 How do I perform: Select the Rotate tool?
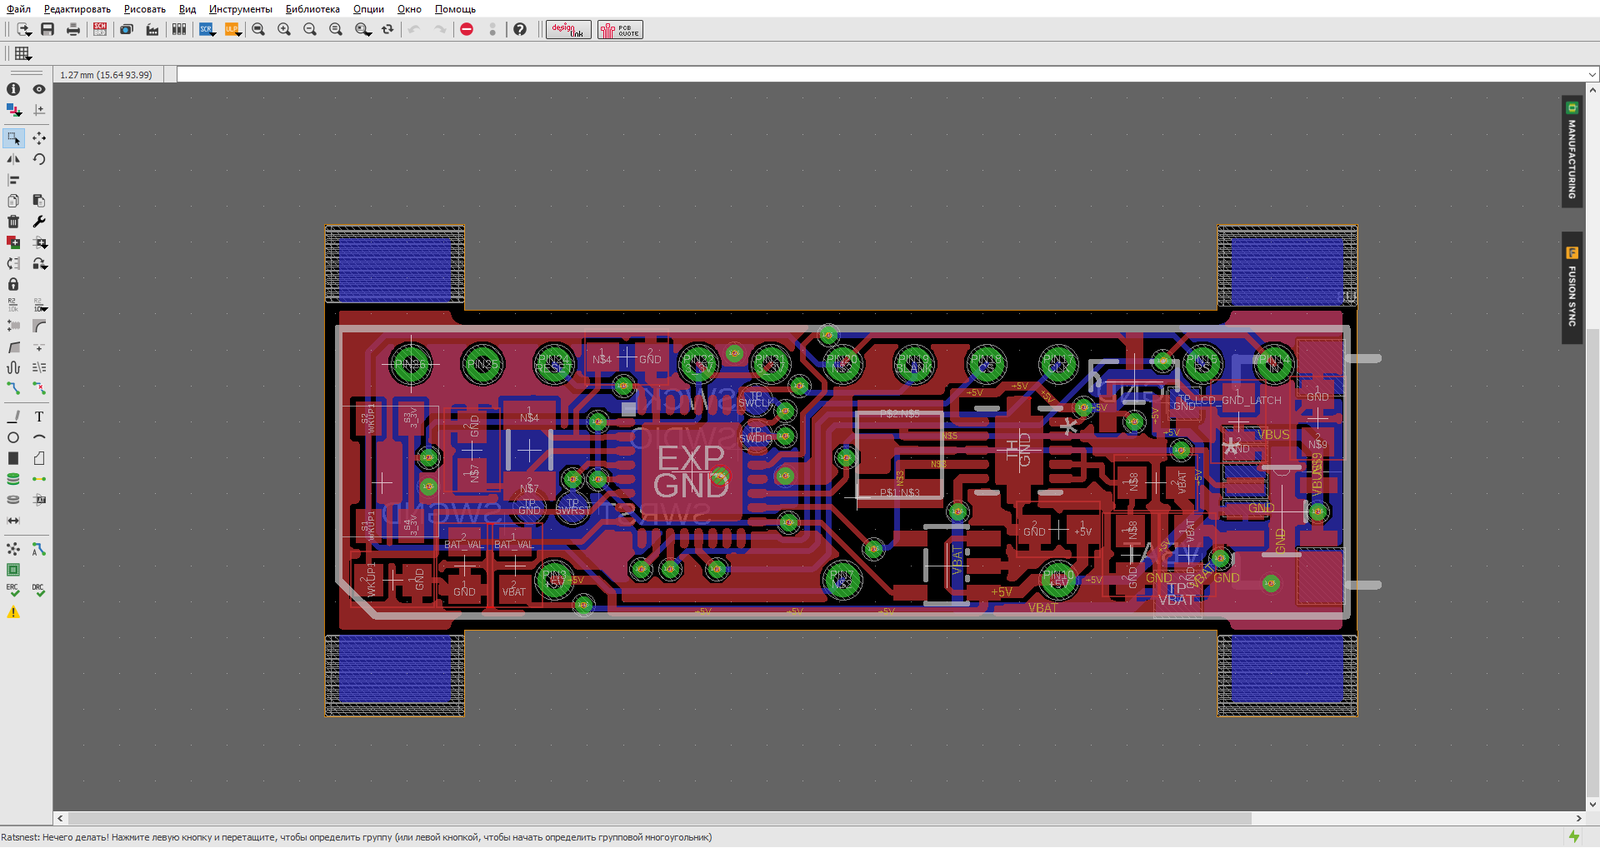(x=39, y=159)
